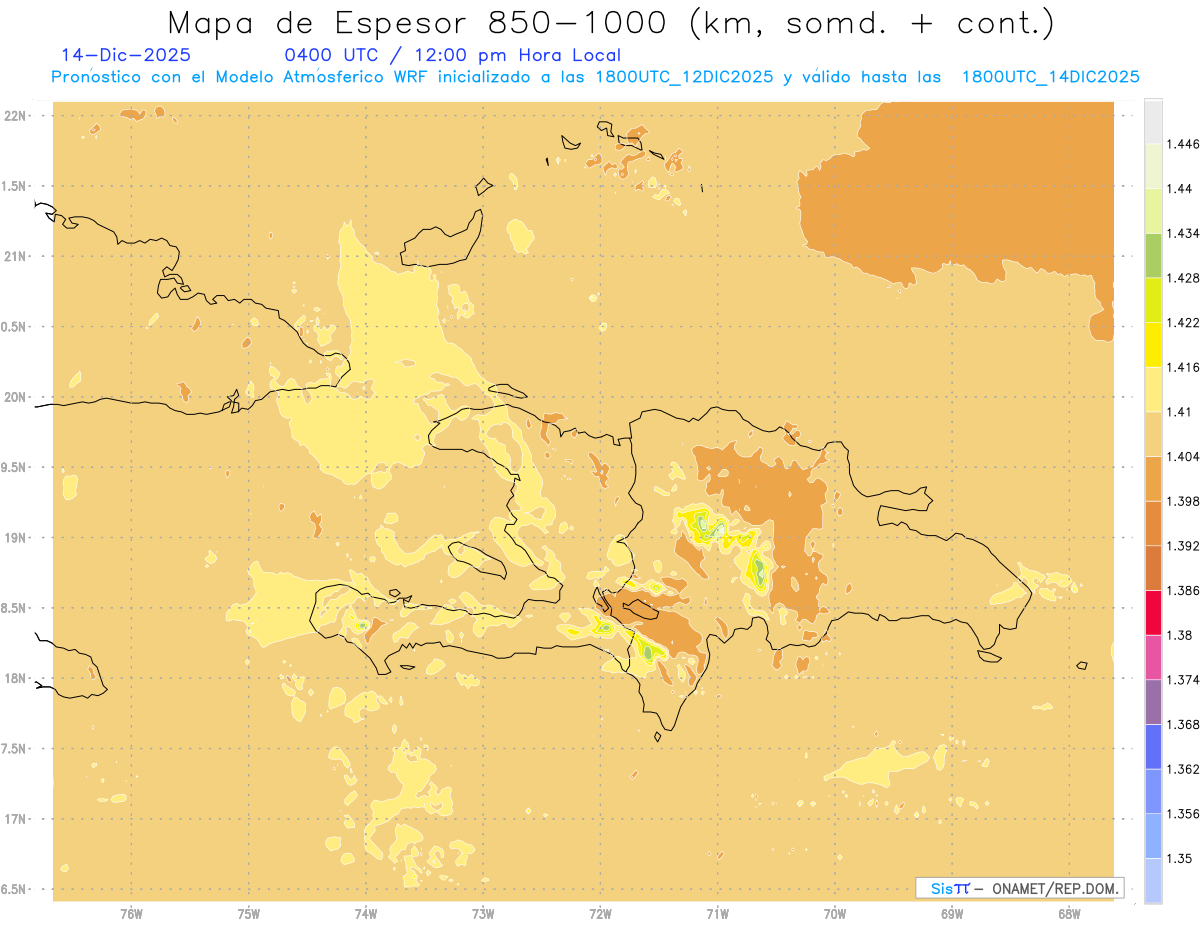Viewport: 1200px width, 927px height.
Task: Click the colorbar value 1.368
Action: tap(1183, 724)
